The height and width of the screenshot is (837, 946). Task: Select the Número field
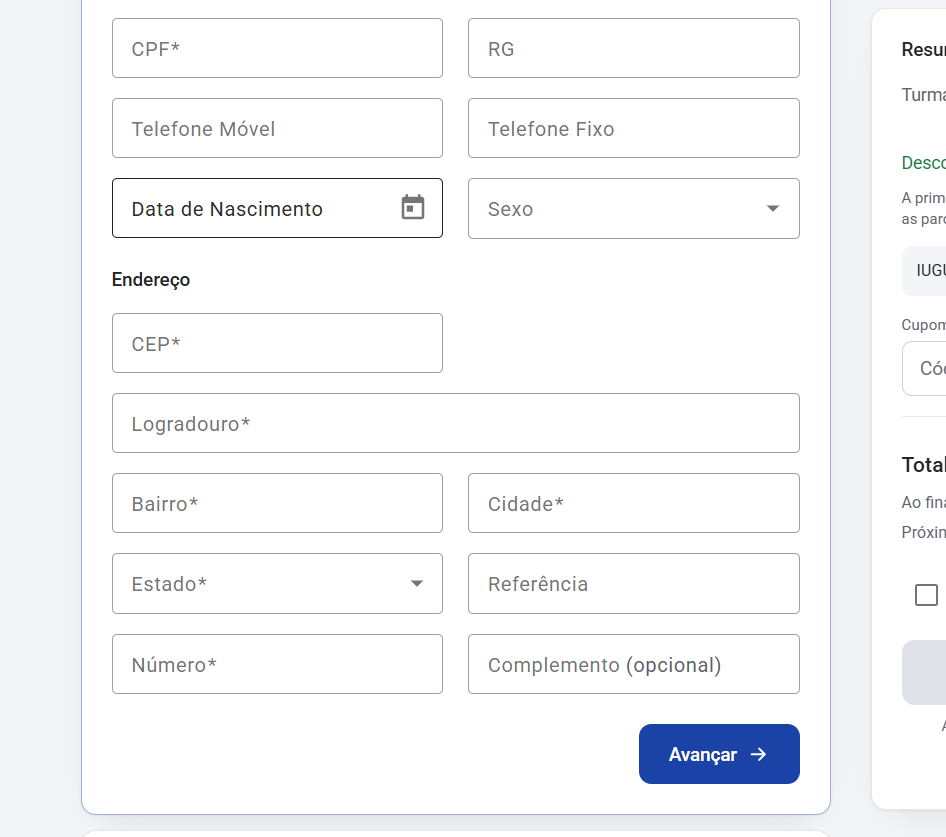tap(278, 664)
